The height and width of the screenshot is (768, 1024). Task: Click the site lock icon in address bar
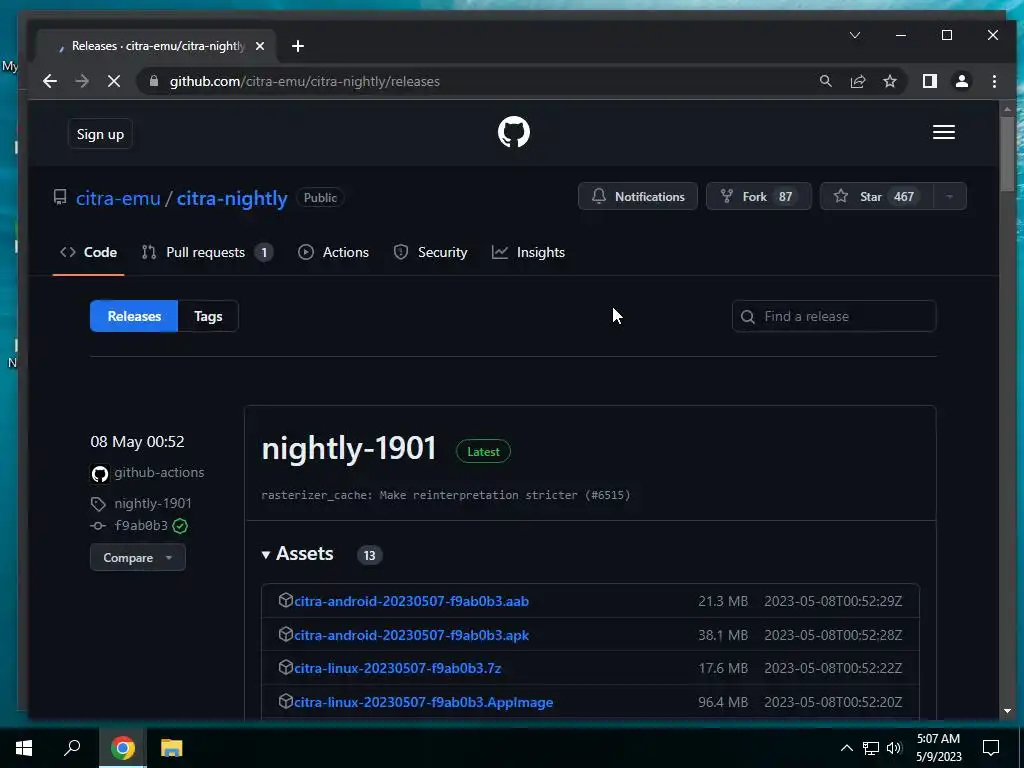coord(154,81)
